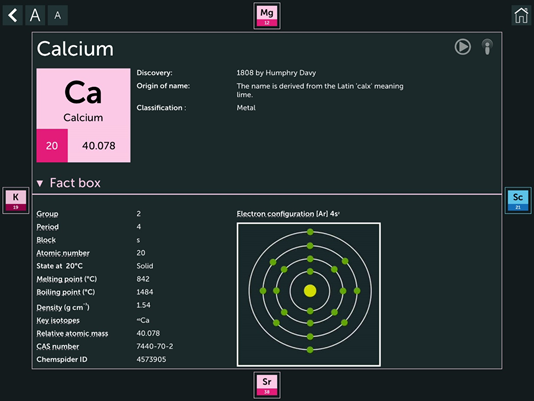Collapse the Fact box section
The height and width of the screenshot is (401, 534).
point(40,183)
